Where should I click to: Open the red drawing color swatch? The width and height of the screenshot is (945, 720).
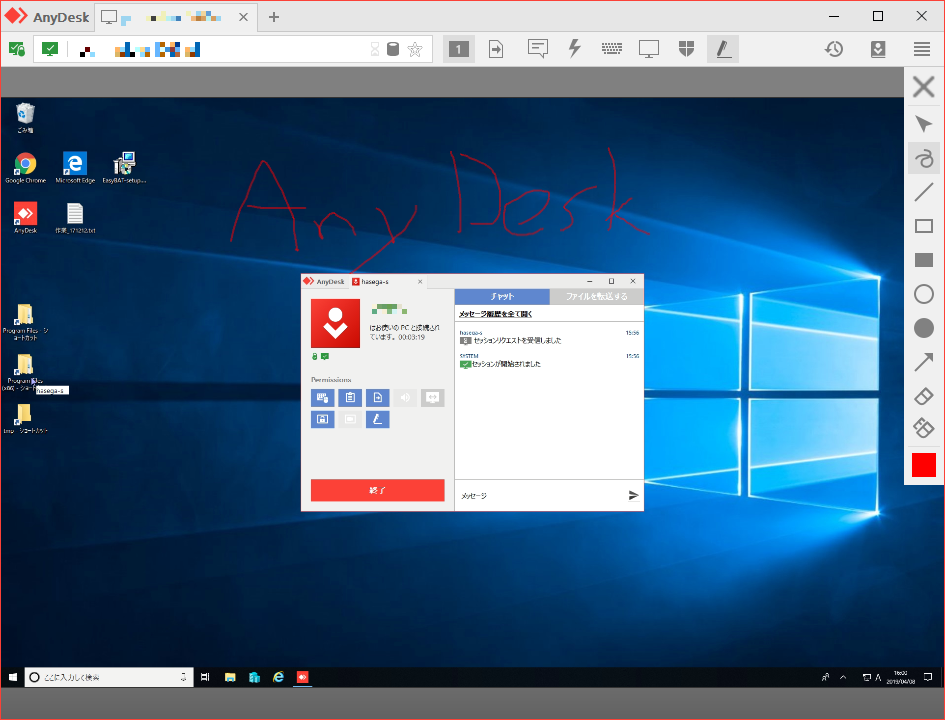click(x=923, y=465)
